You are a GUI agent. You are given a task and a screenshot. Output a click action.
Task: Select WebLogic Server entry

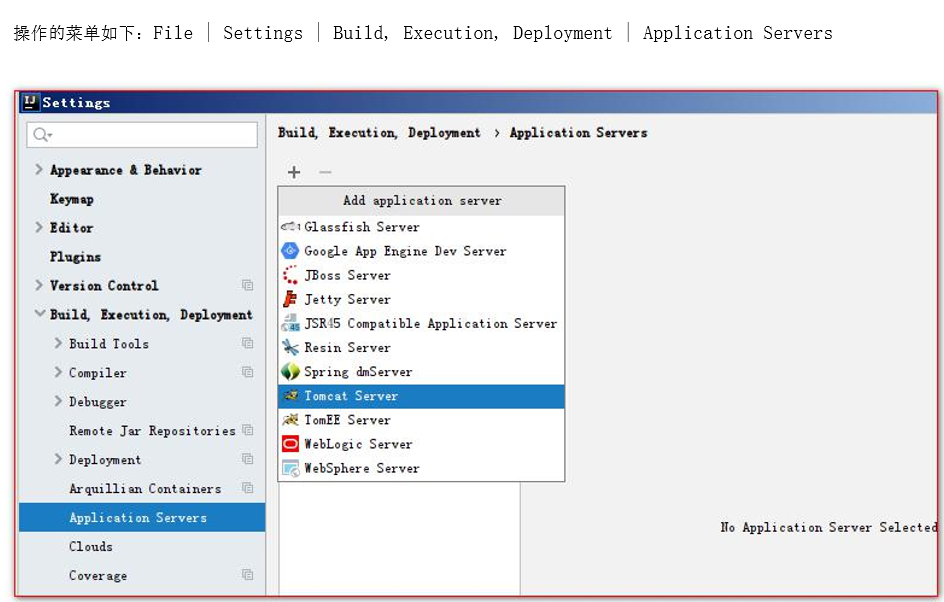(x=421, y=444)
